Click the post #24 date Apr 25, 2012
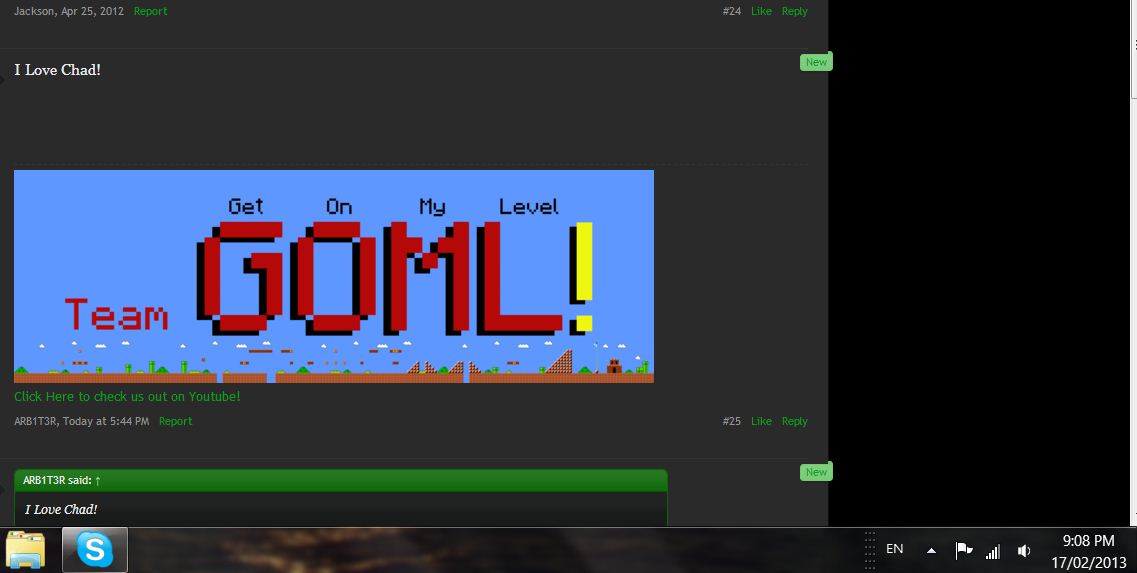Screen dimensions: 1137x573 pyautogui.click(x=92, y=11)
